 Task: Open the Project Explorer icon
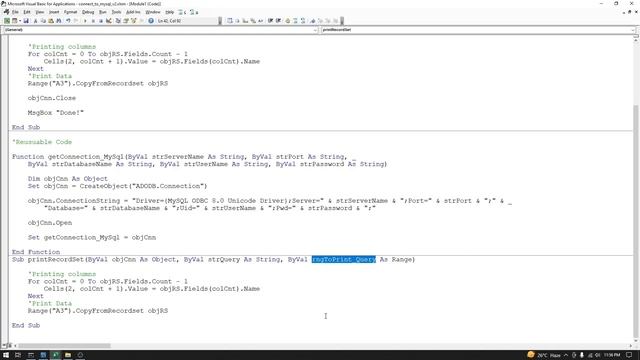(x=118, y=21)
